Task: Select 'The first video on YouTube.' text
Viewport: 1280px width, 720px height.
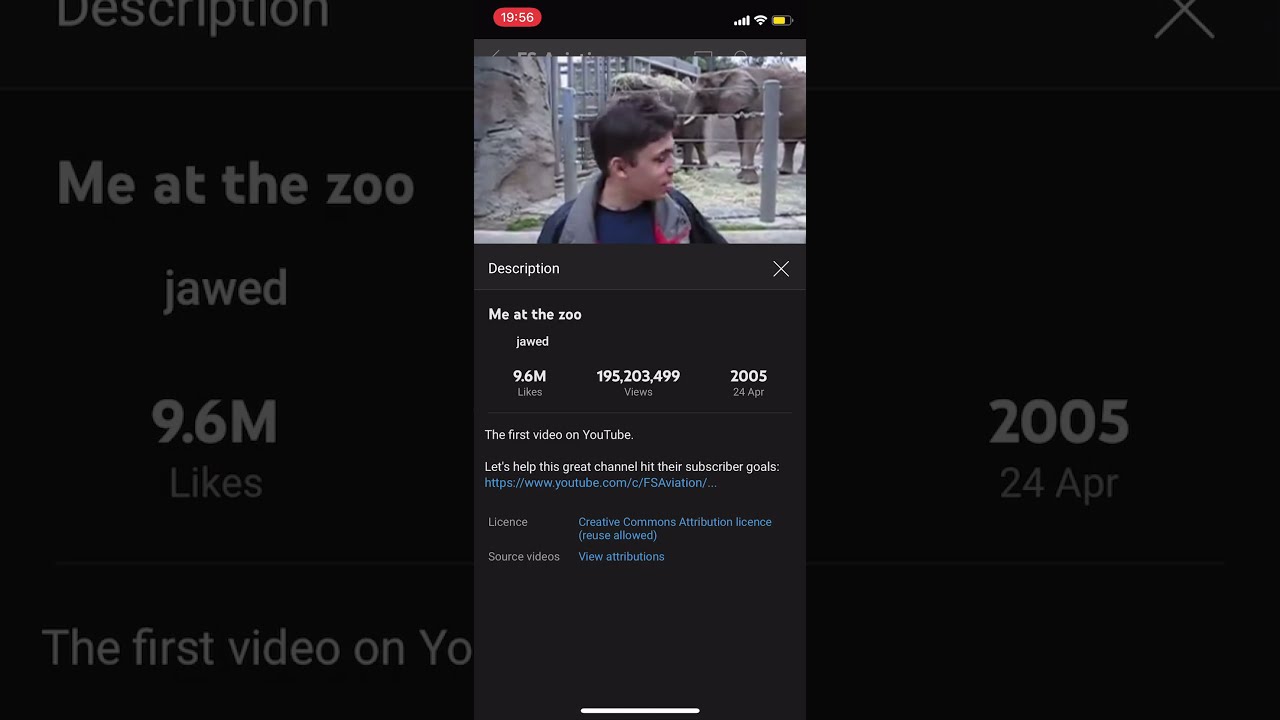Action: (559, 435)
